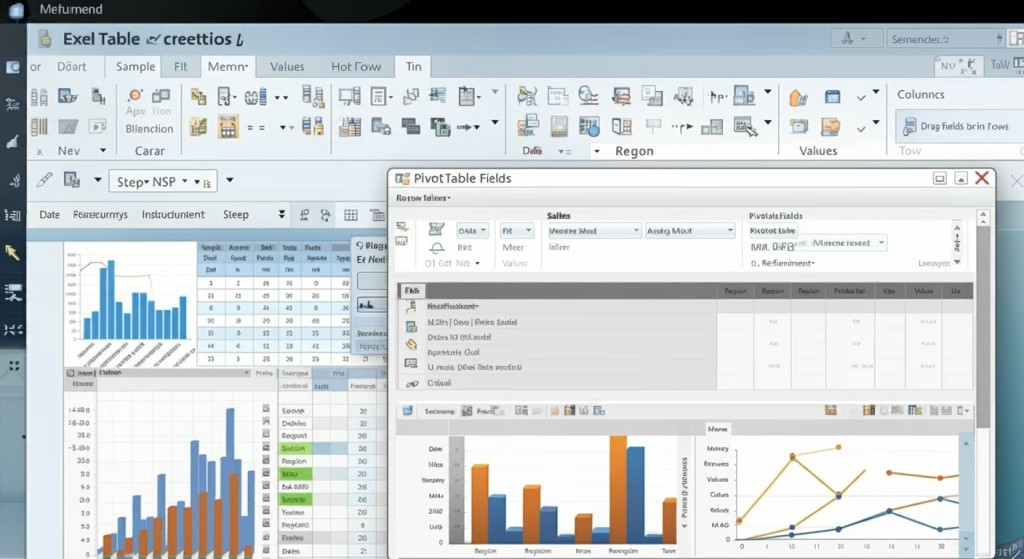The width and height of the screenshot is (1024, 559).
Task: Open the Values ribbon tab
Action: click(x=287, y=67)
